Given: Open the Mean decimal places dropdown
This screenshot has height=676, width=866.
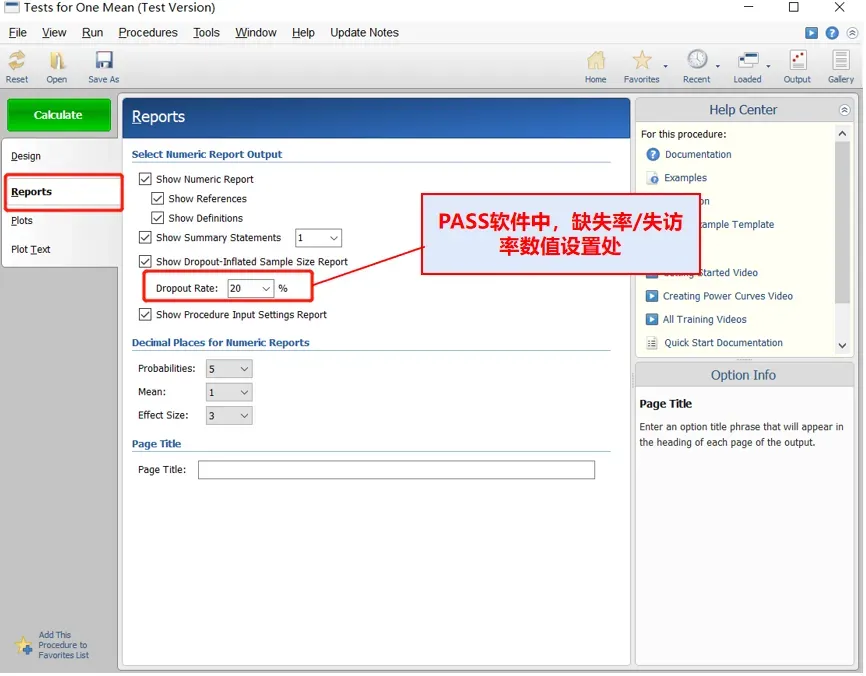Looking at the screenshot, I should tap(245, 393).
